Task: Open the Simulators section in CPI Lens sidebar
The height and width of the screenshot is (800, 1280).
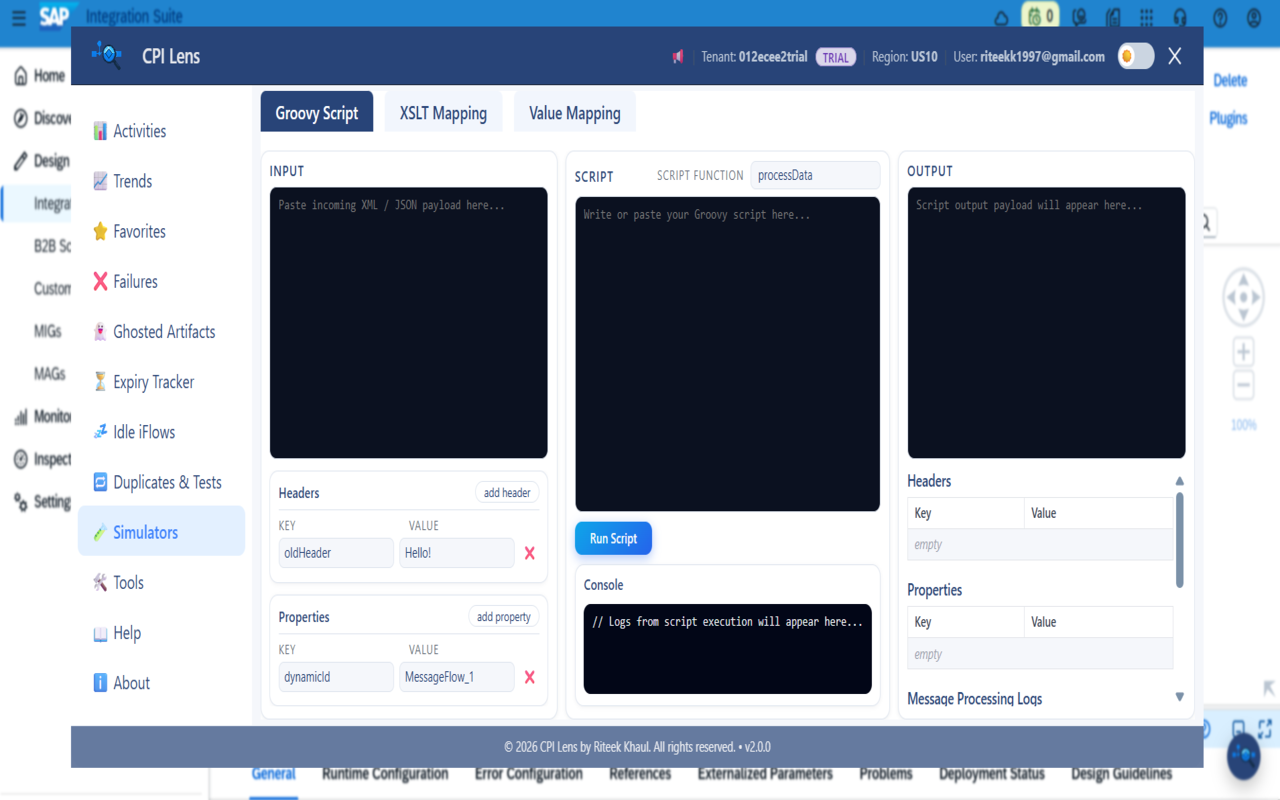Action: click(146, 531)
